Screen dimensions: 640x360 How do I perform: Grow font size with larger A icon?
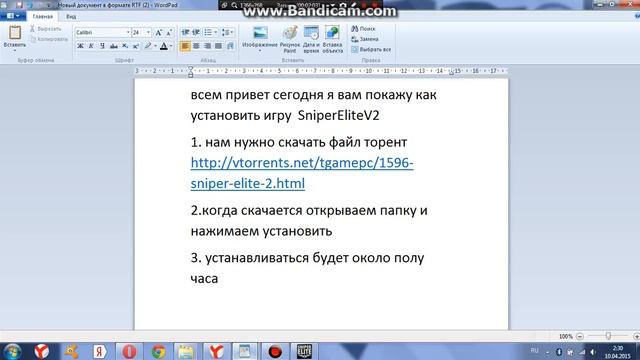pyautogui.click(x=158, y=32)
